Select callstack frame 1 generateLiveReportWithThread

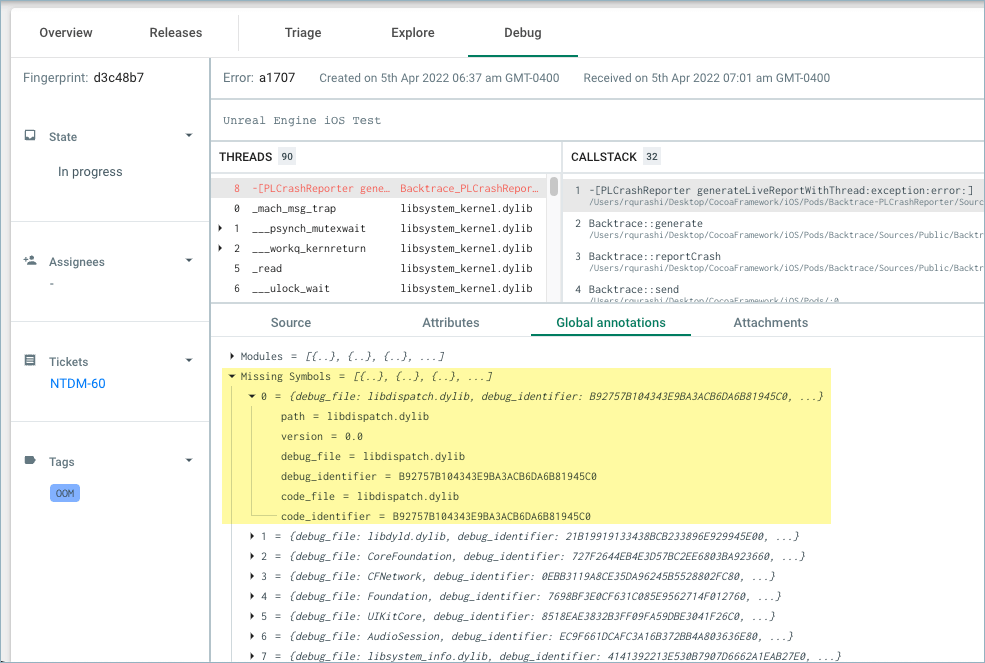tap(774, 195)
